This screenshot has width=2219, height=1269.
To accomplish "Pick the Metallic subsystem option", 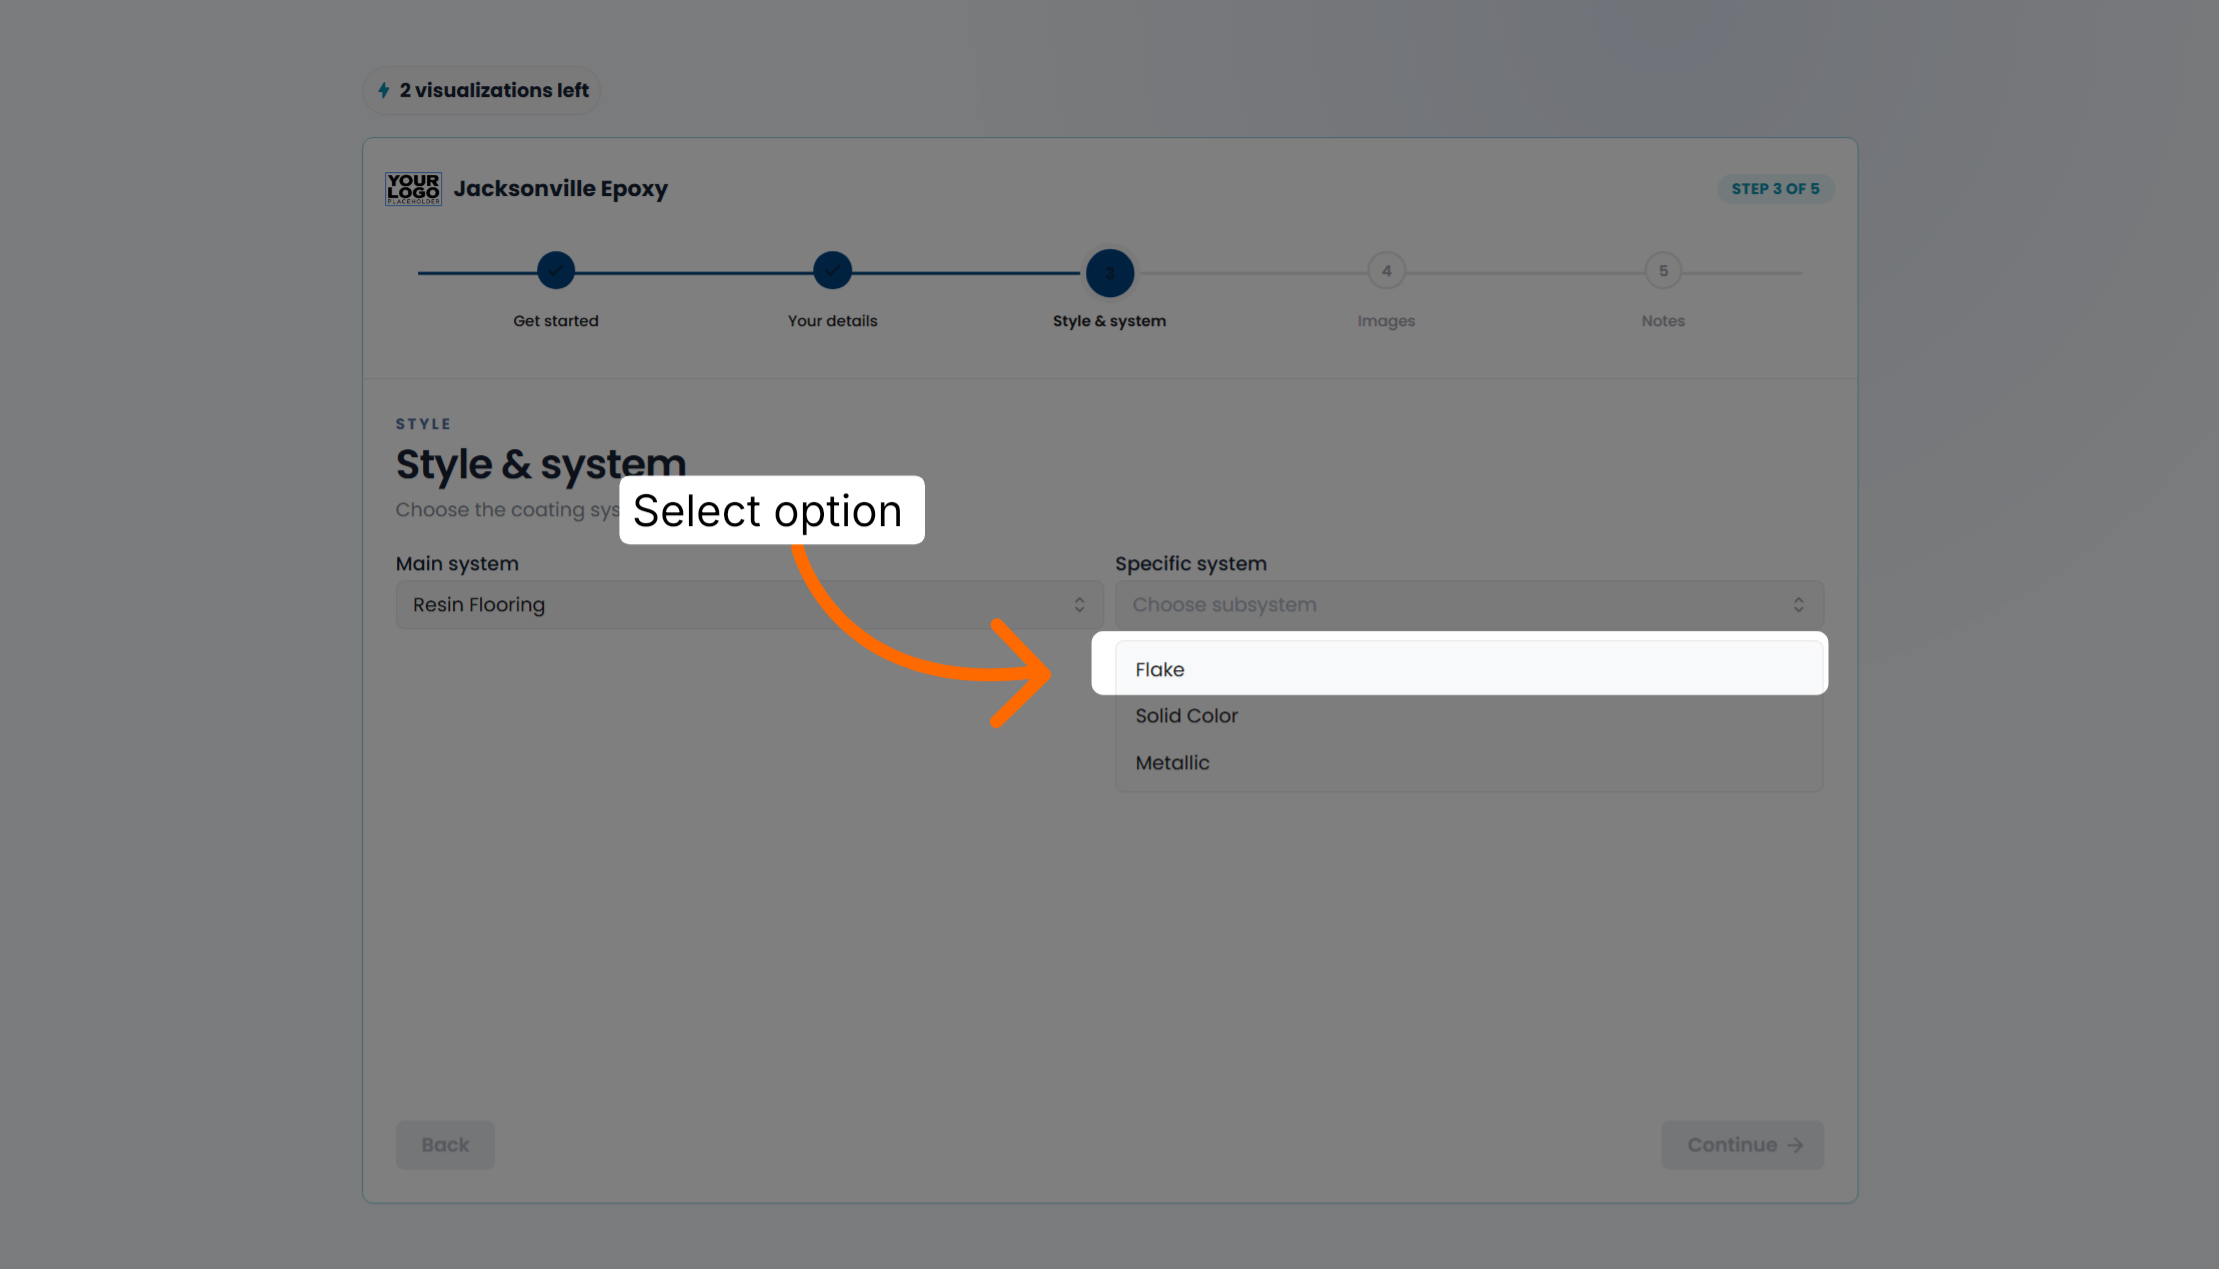I will (x=1468, y=763).
